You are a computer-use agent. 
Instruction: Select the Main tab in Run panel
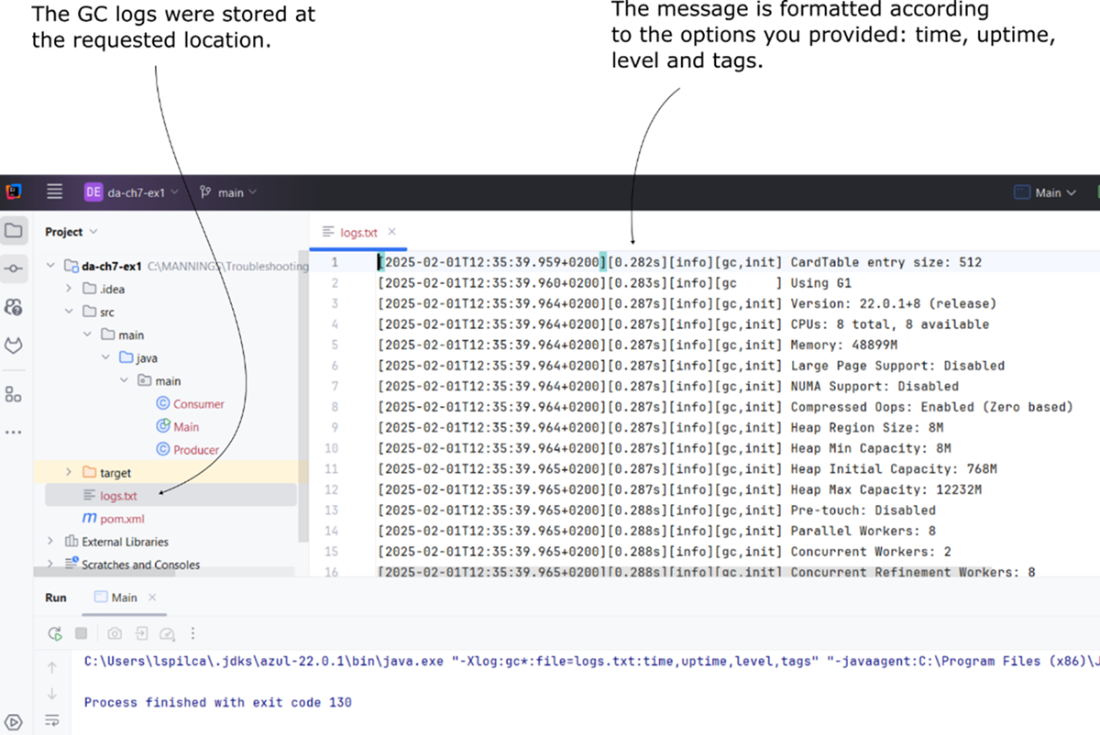pos(116,598)
